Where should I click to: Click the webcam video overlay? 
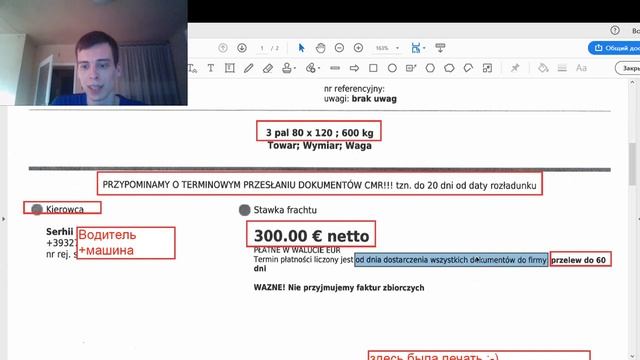click(x=94, y=53)
